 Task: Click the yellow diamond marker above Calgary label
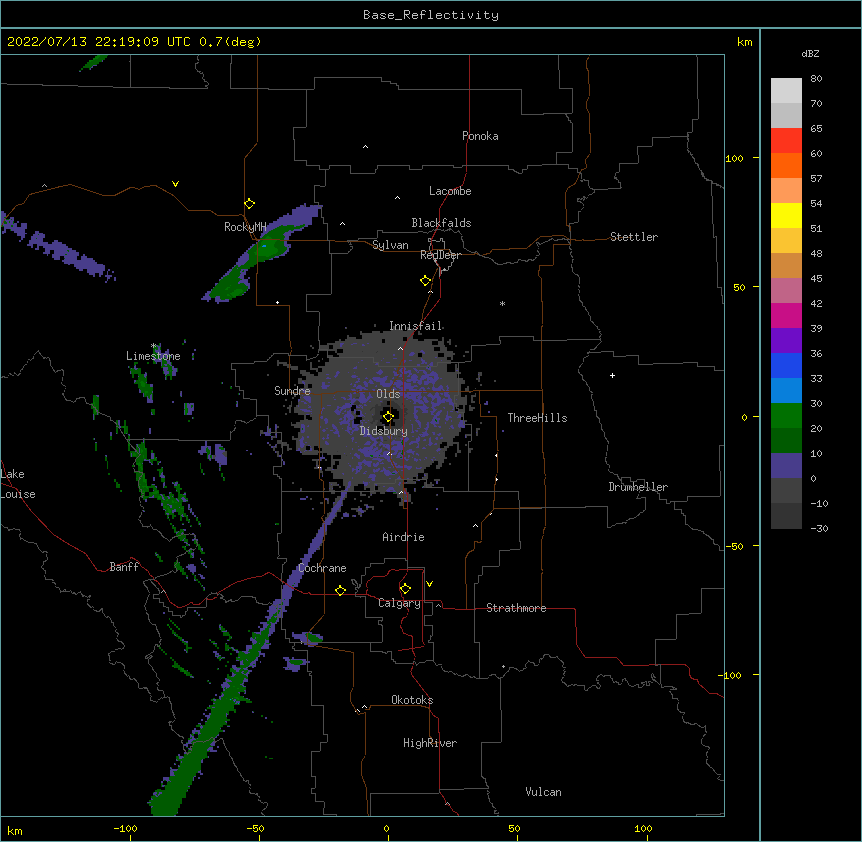(x=405, y=589)
